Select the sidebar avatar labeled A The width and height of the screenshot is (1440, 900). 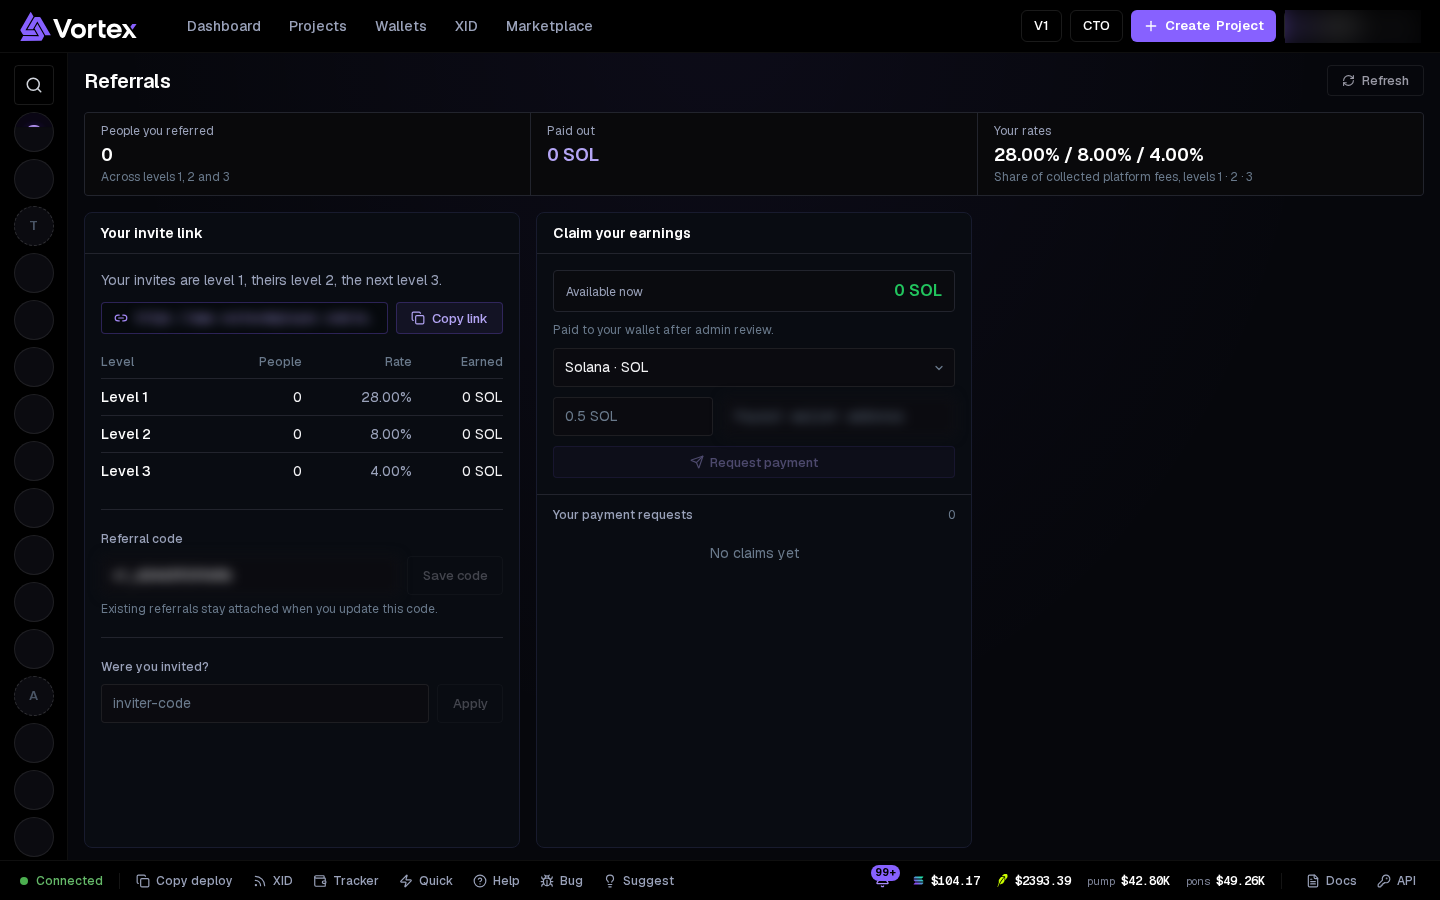click(x=34, y=696)
